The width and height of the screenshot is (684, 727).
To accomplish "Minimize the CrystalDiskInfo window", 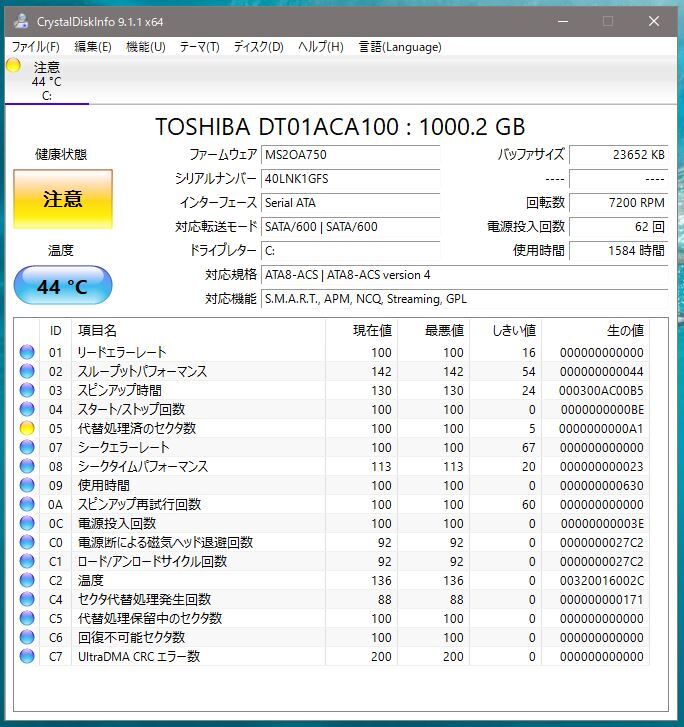I will pos(563,21).
